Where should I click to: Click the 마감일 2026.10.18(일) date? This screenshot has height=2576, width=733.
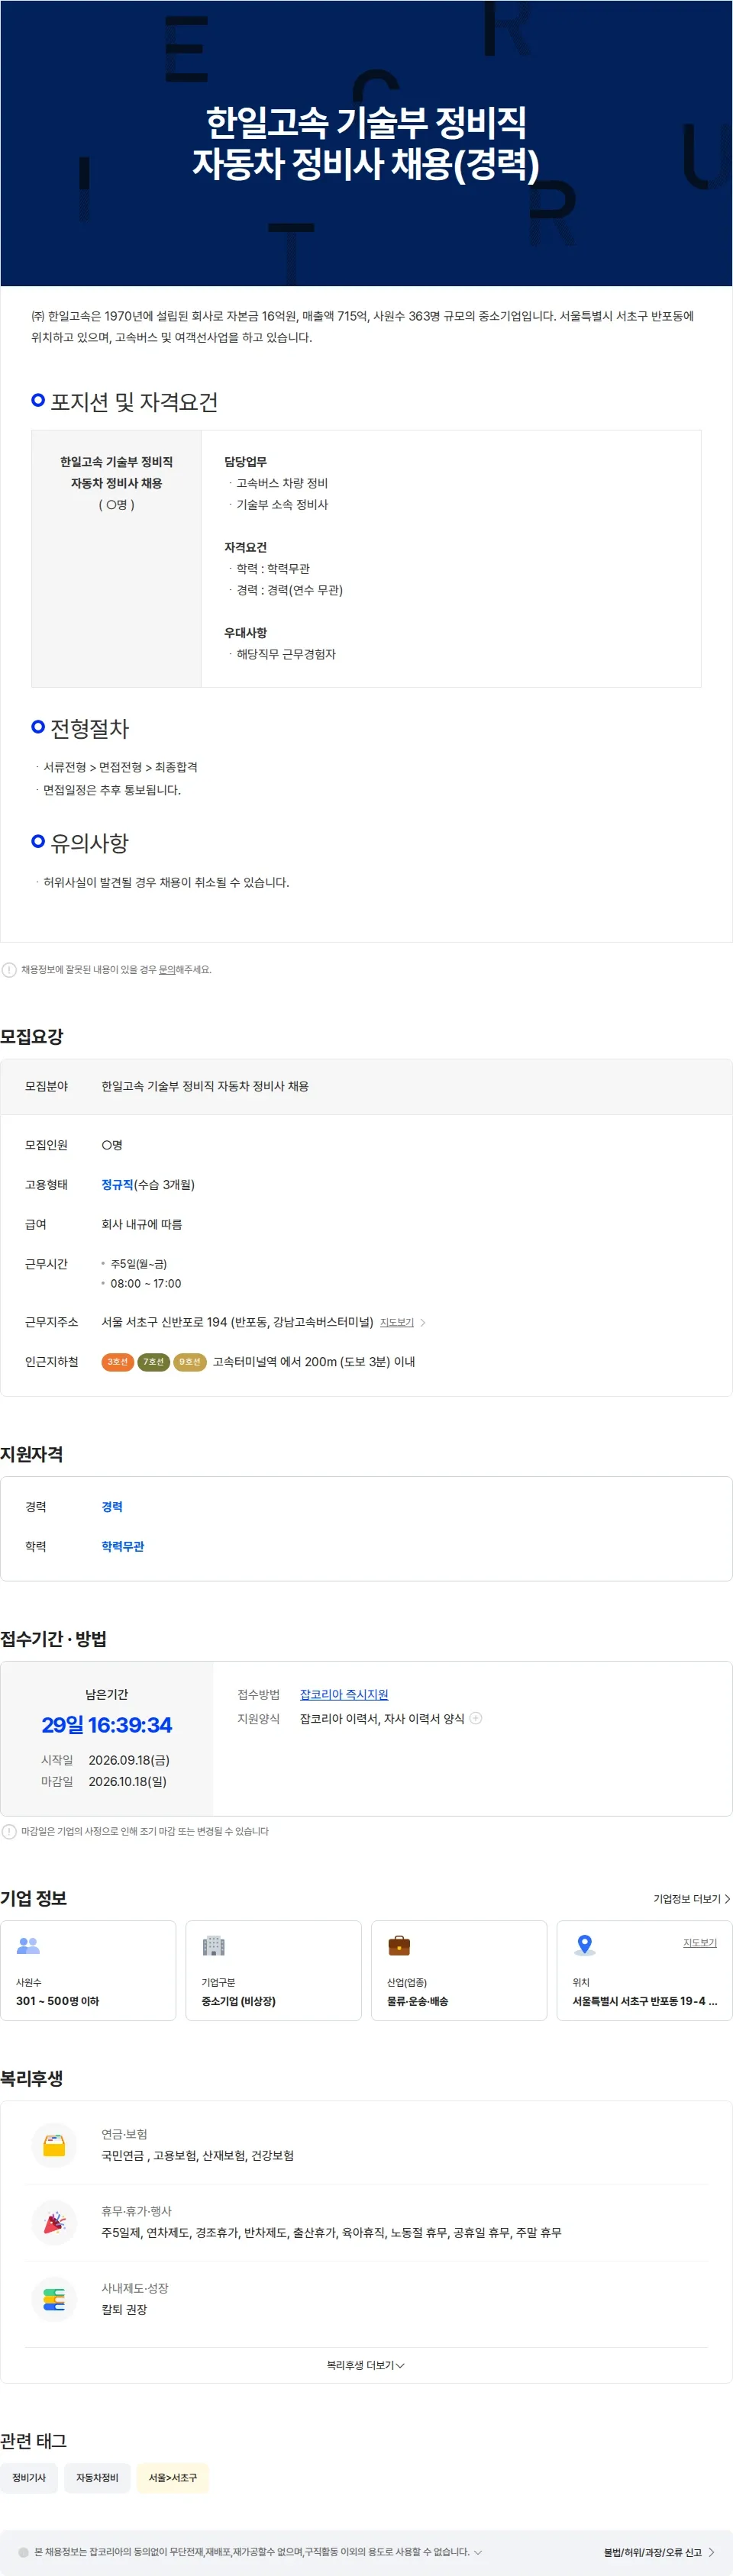coord(128,1781)
